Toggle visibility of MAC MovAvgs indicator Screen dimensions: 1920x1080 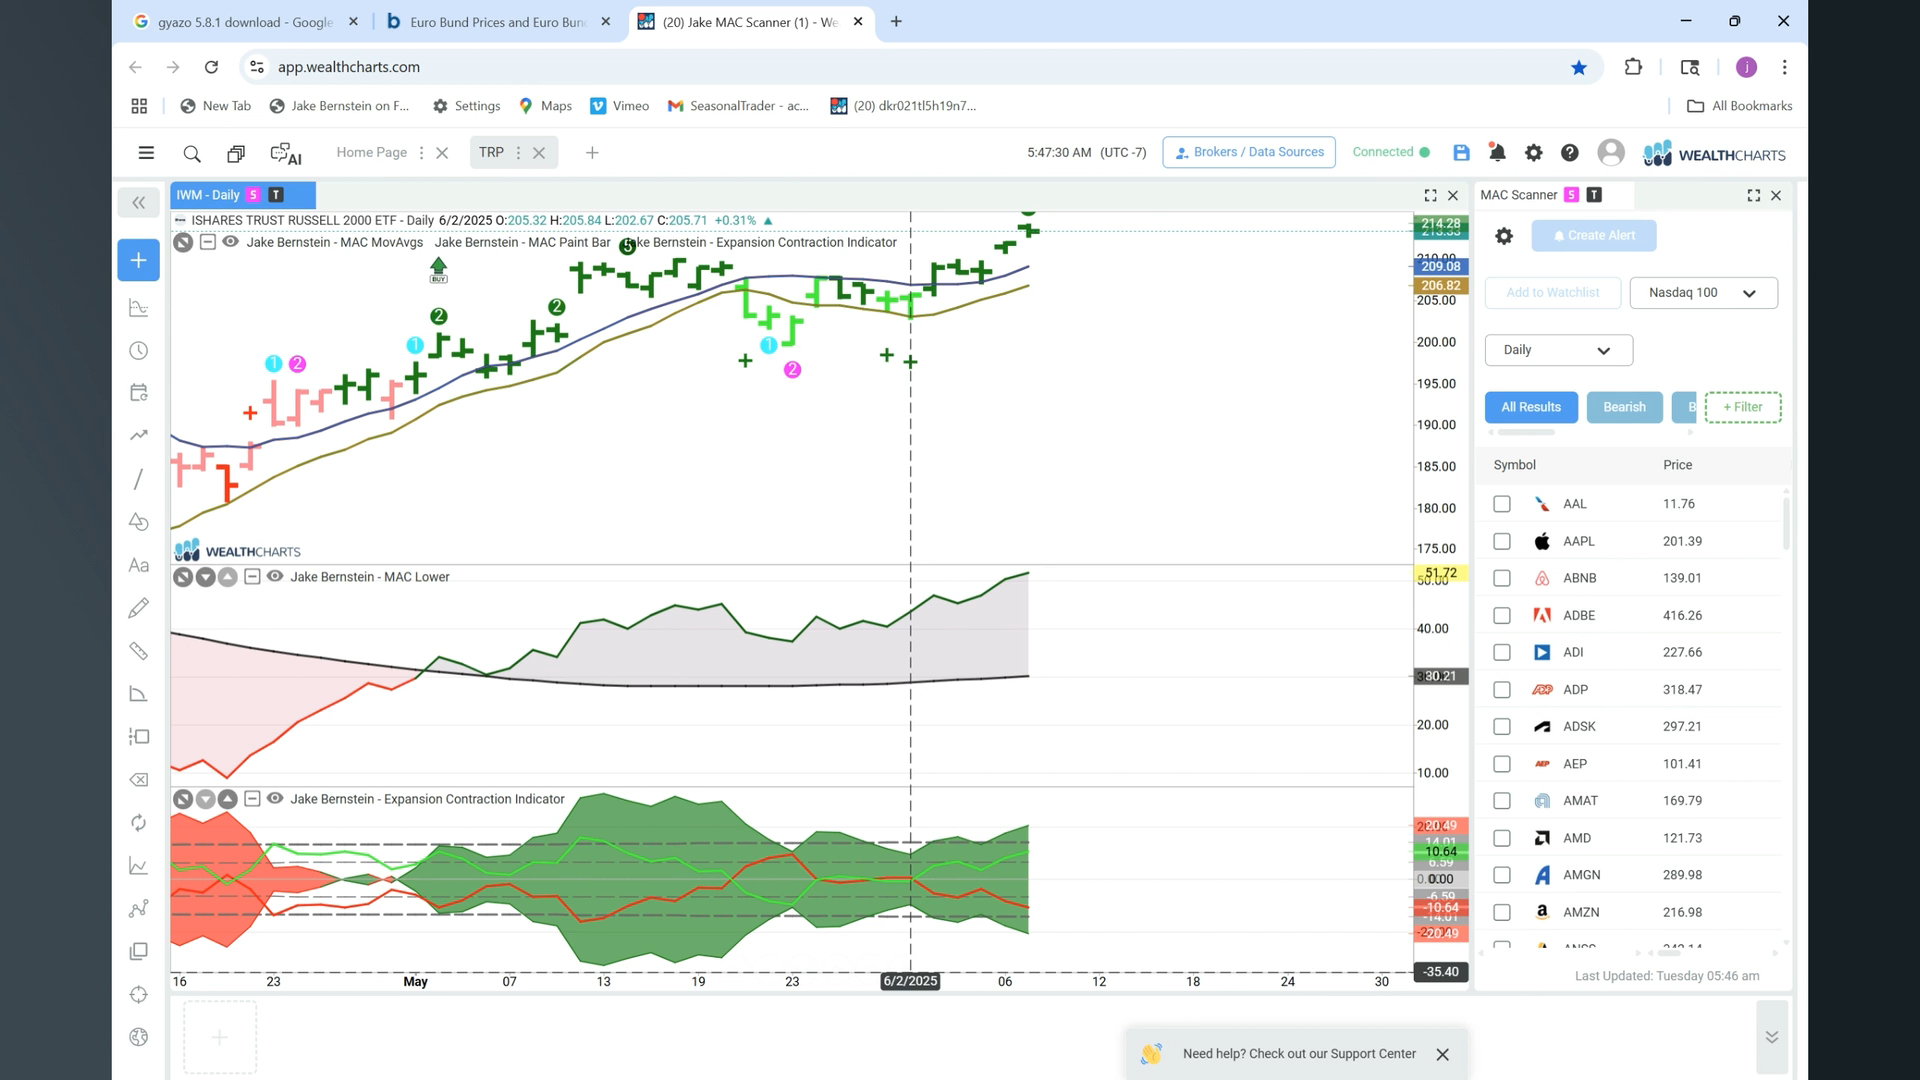click(230, 242)
